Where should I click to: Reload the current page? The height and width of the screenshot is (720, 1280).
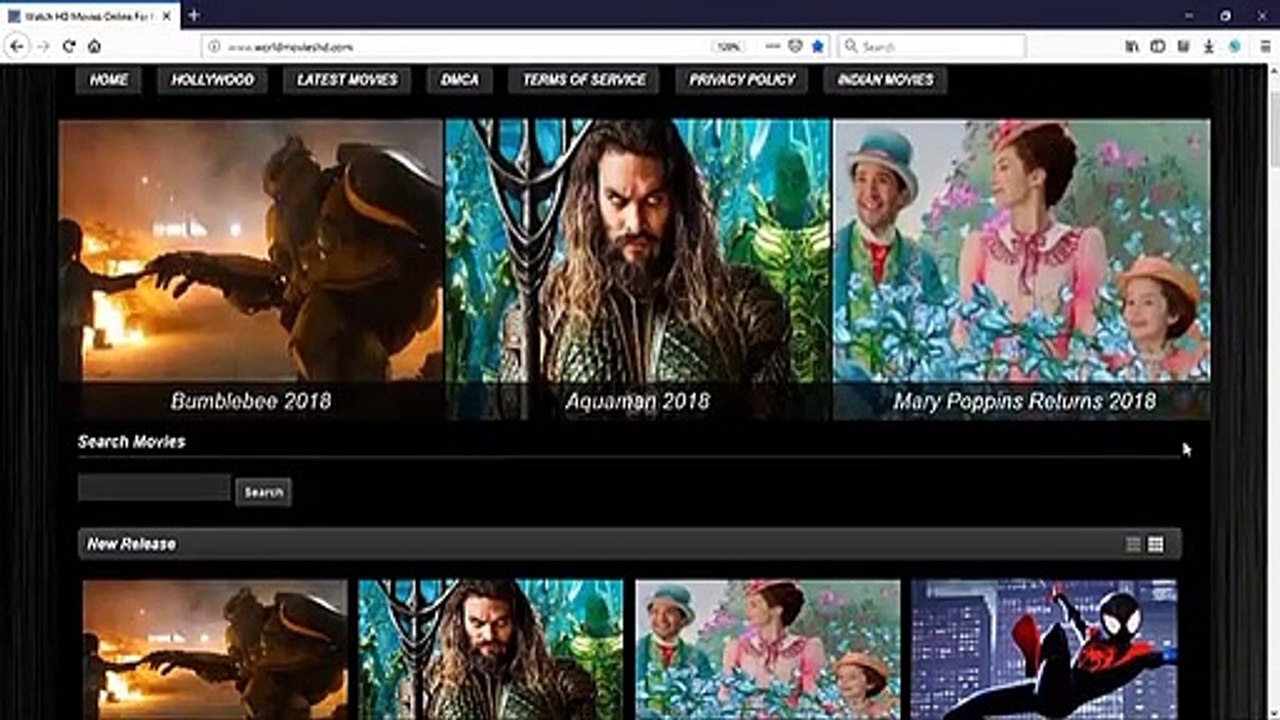(69, 46)
